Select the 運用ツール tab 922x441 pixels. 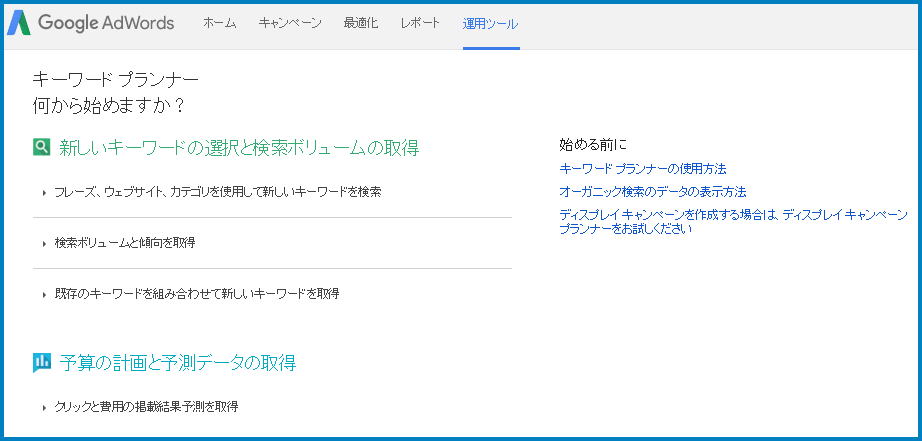[490, 24]
